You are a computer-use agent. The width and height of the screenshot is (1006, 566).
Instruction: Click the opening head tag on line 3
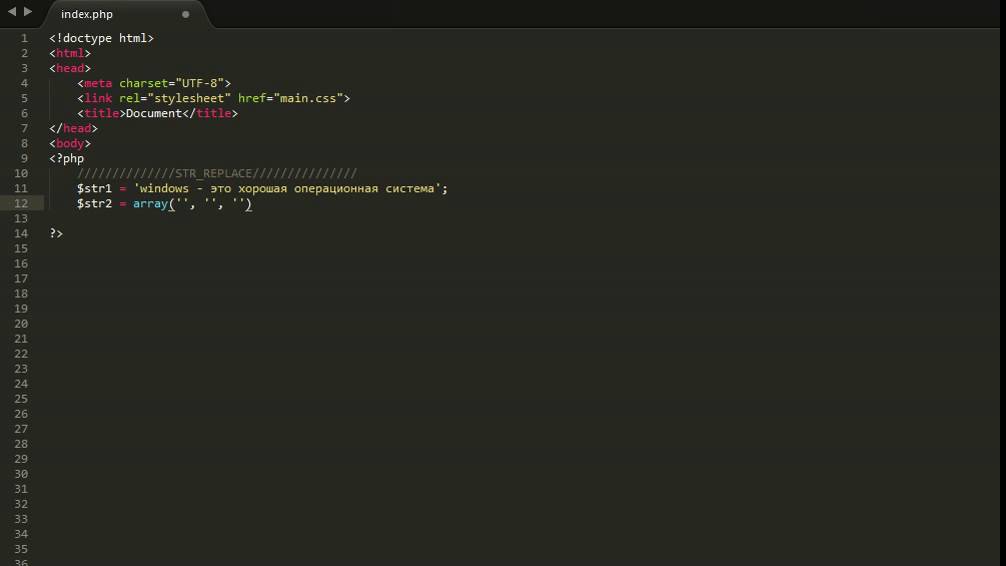(70, 68)
